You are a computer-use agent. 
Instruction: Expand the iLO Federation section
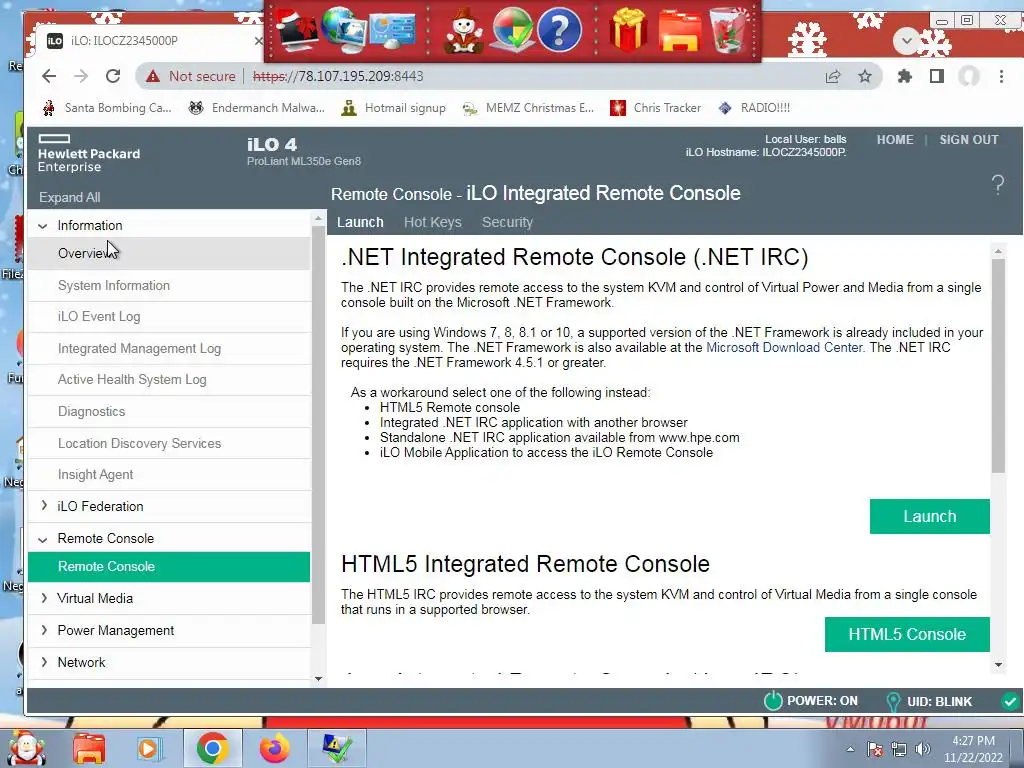[44, 505]
